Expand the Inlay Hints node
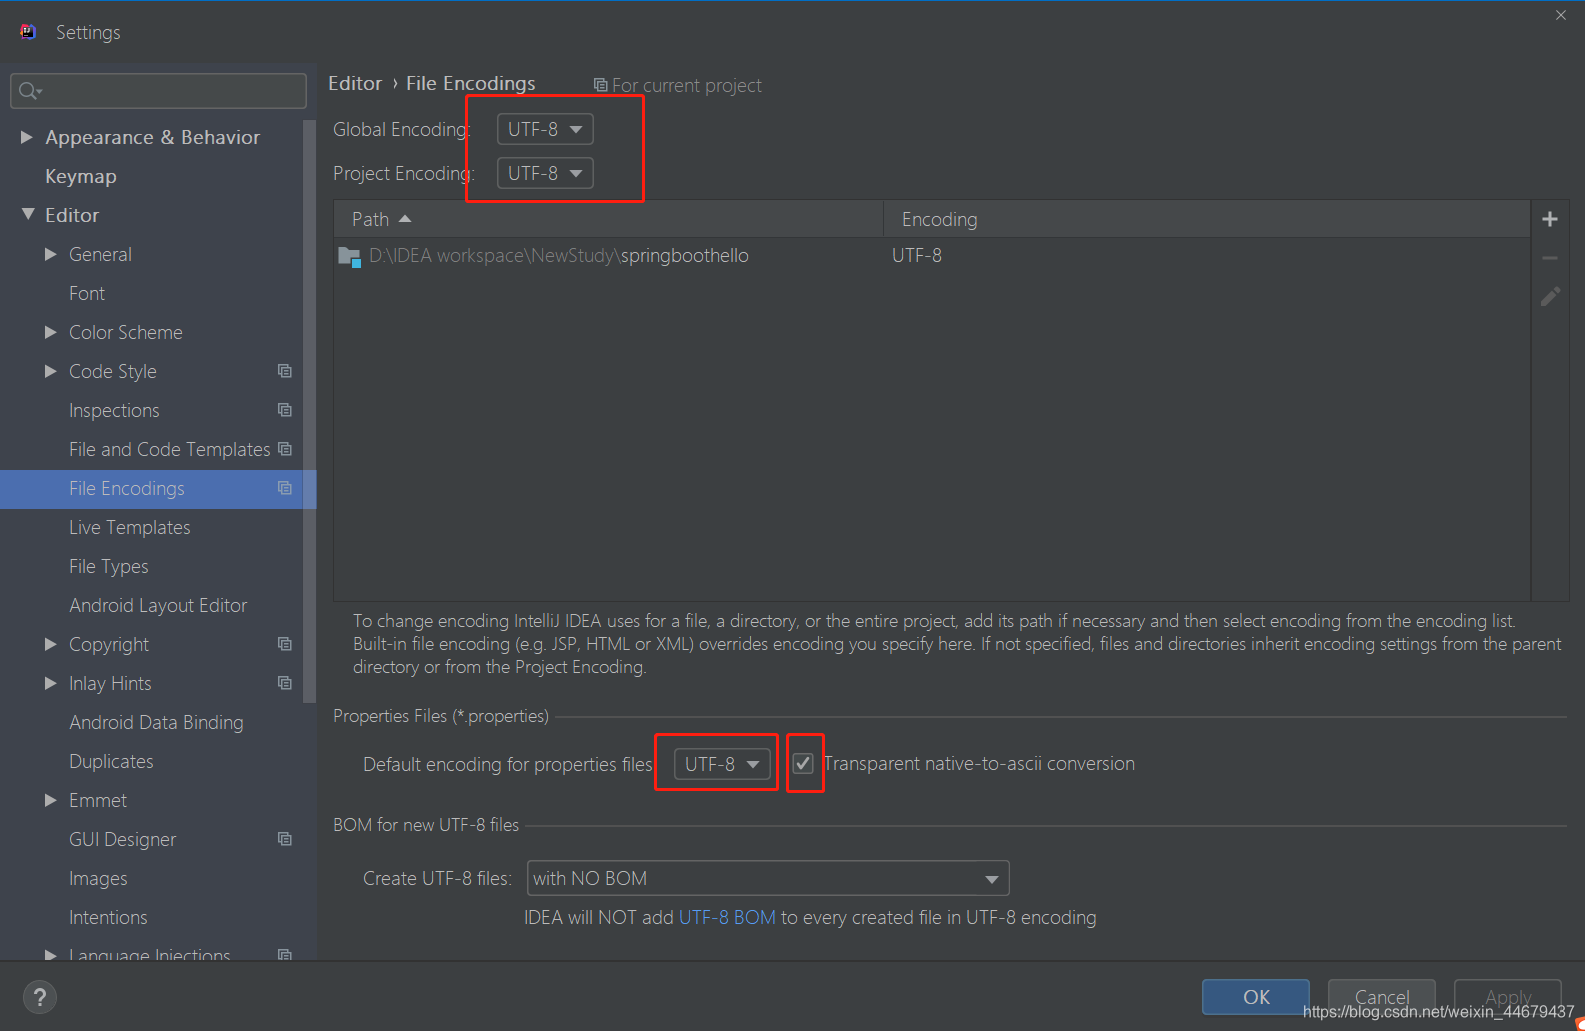 point(51,683)
